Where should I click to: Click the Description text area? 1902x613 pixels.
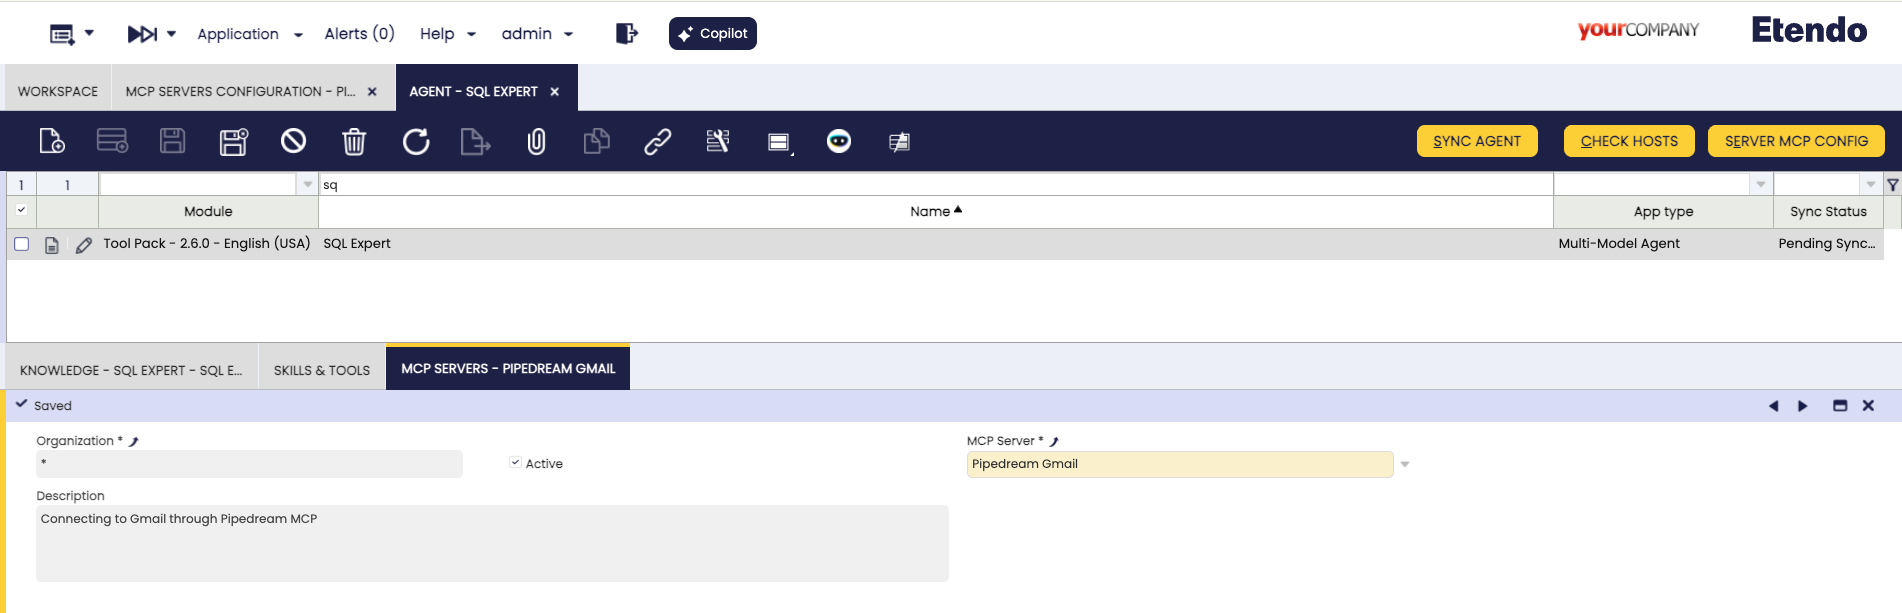click(x=492, y=543)
